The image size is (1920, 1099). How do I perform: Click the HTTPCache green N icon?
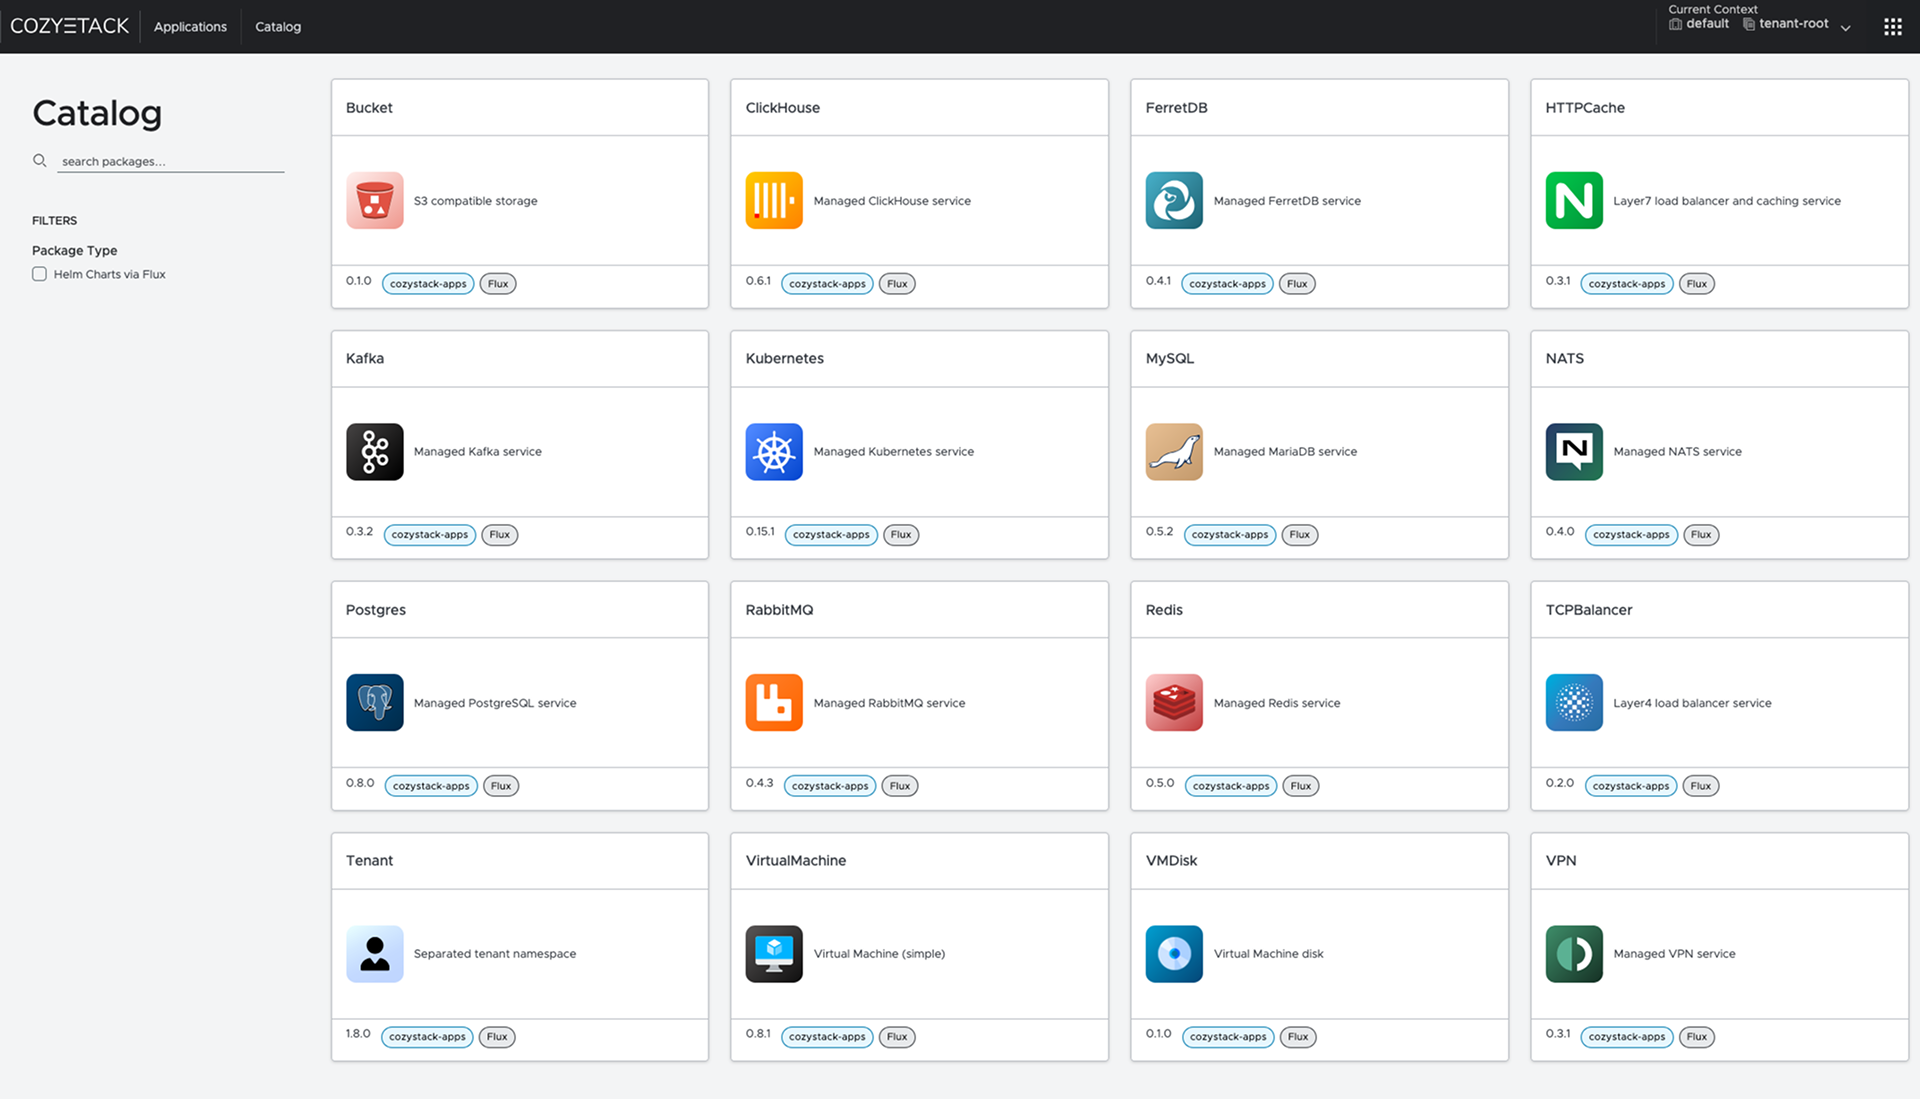1574,201
